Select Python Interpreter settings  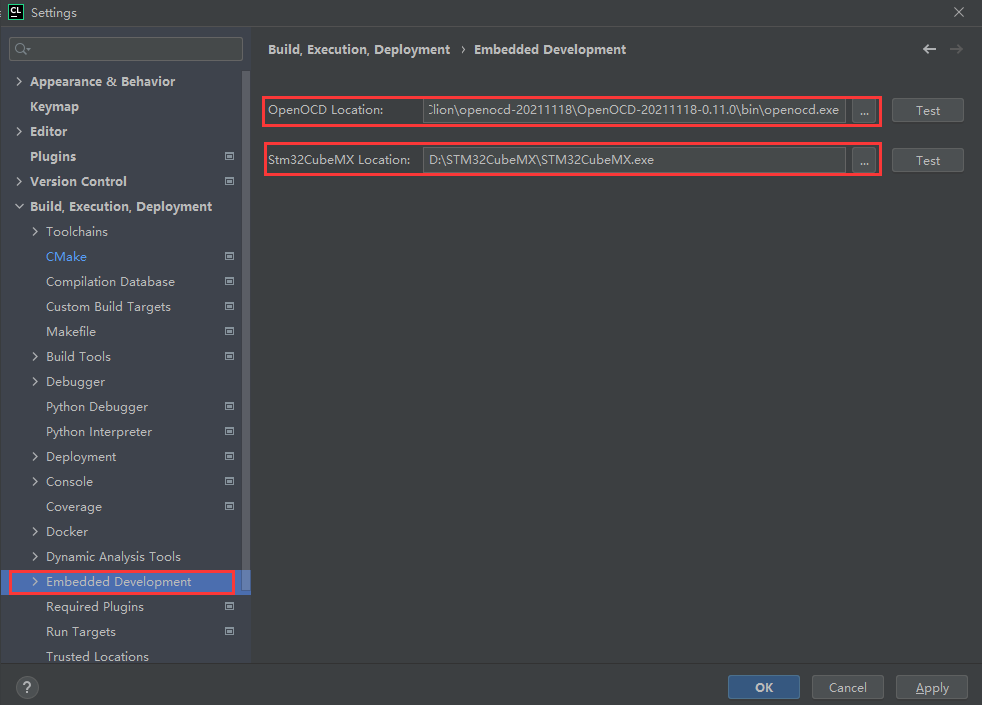[x=99, y=432]
